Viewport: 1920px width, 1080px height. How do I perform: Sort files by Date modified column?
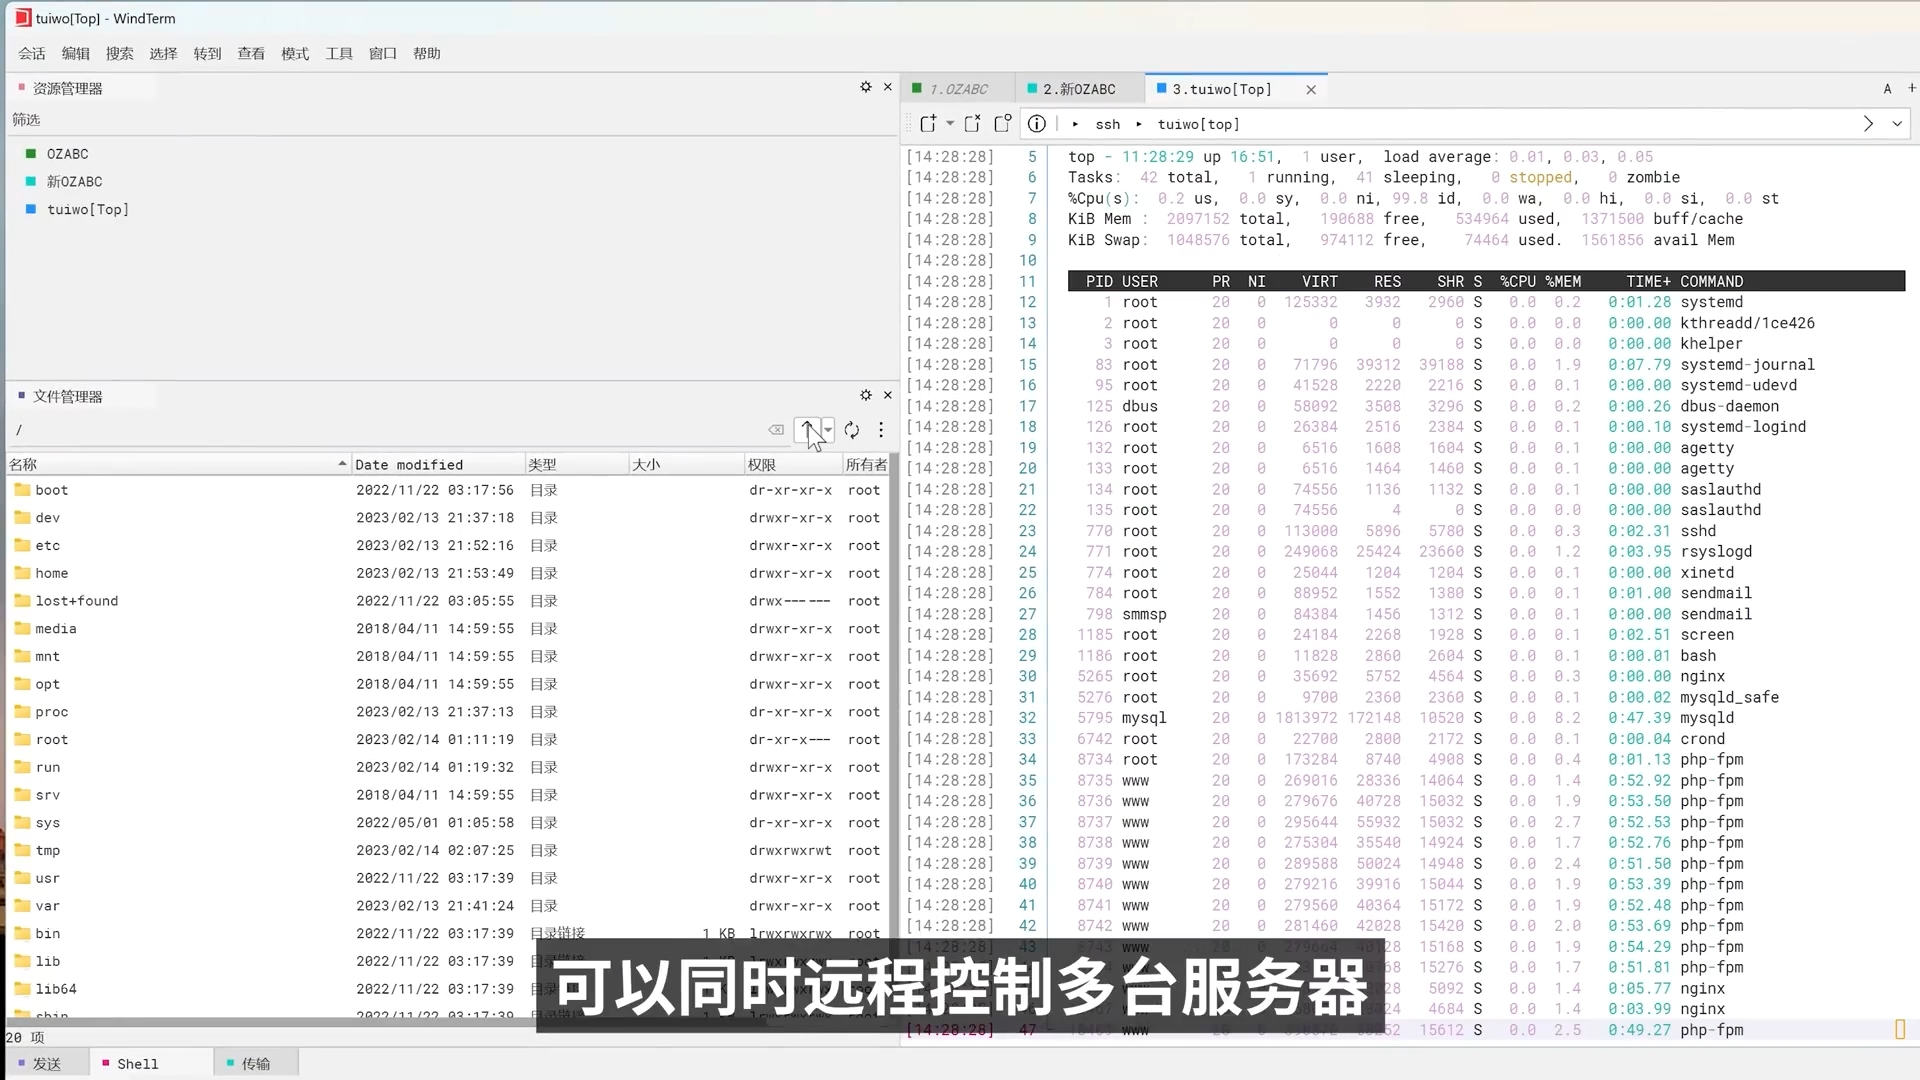[x=409, y=465]
